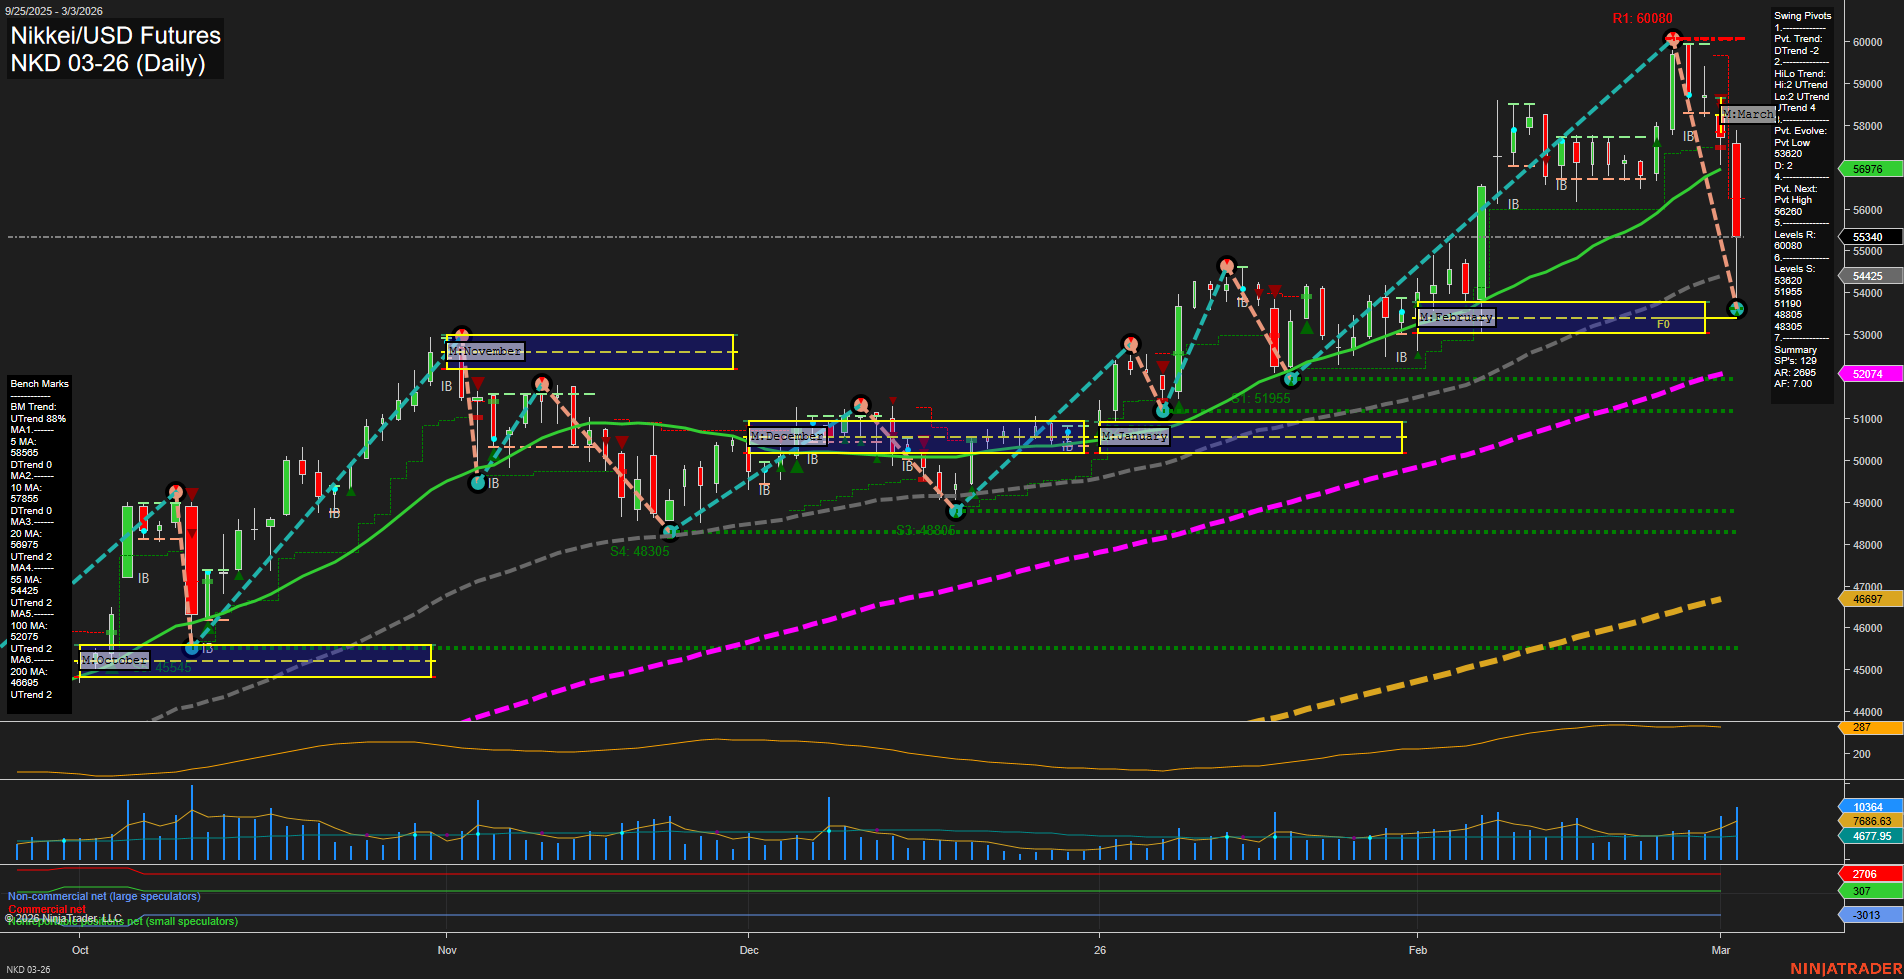This screenshot has width=1904, height=979.
Task: Switch to the NKD 03-26 tab
Action: point(30,968)
